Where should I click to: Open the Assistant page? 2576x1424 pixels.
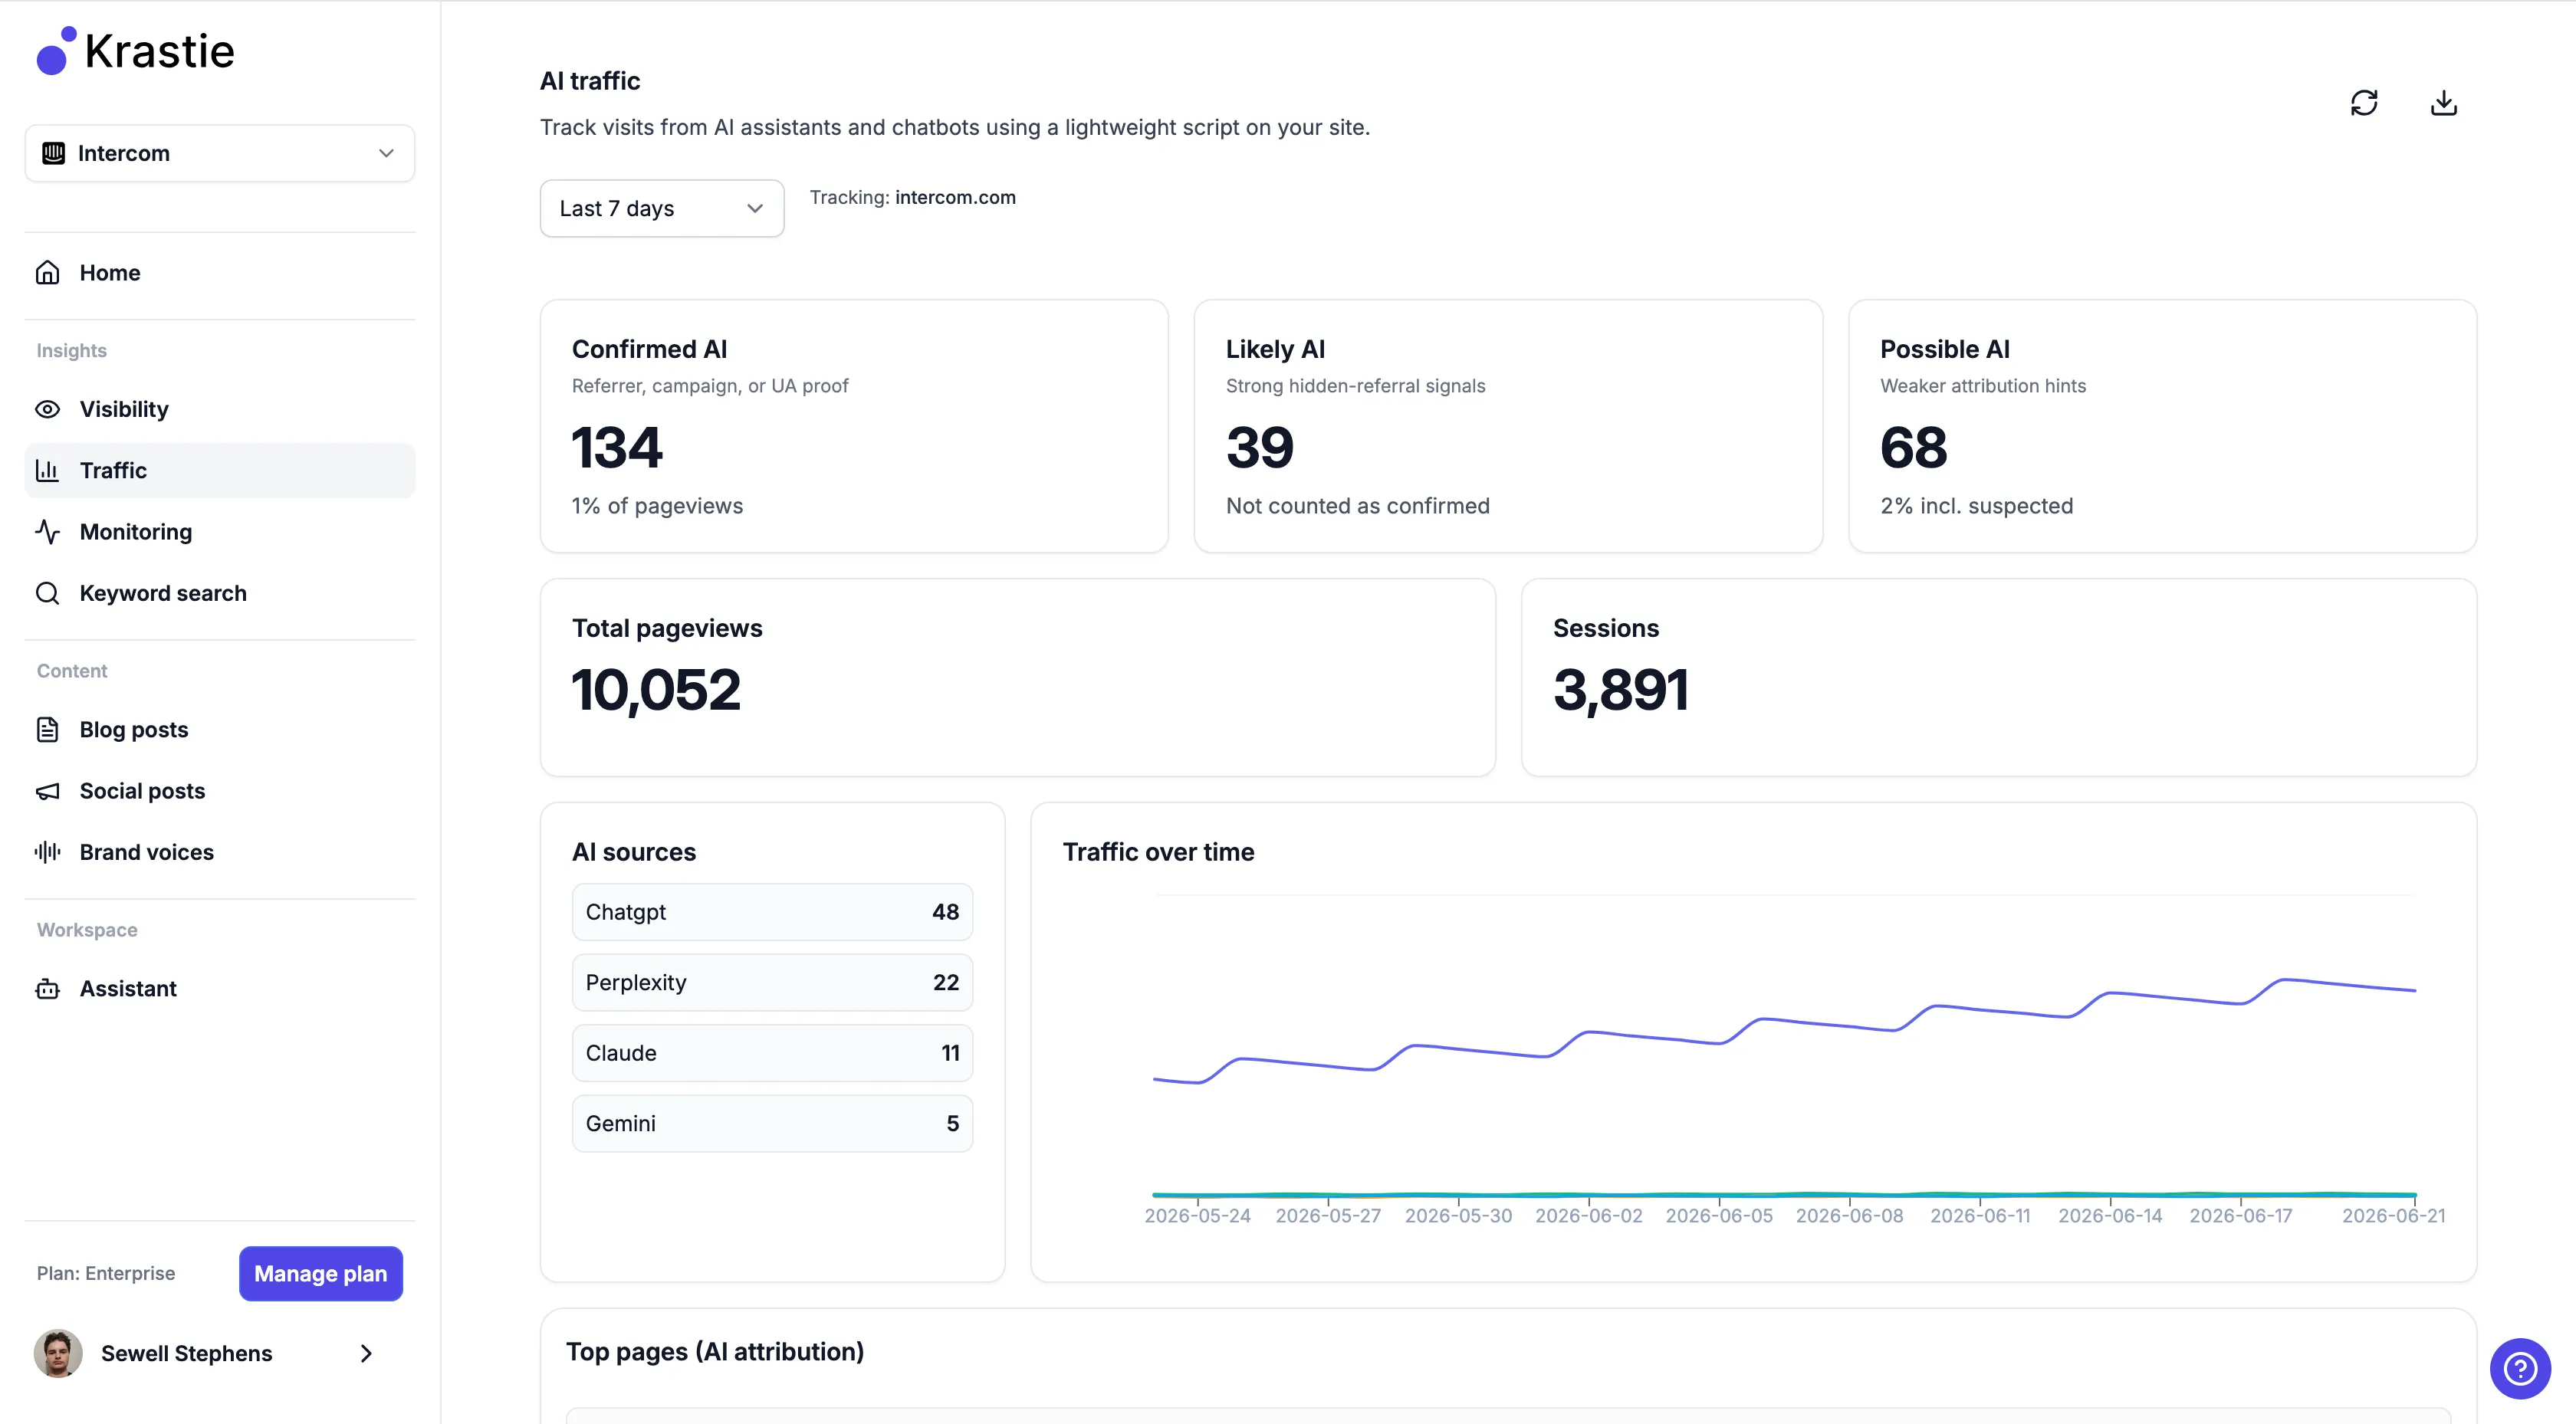tap(220, 989)
